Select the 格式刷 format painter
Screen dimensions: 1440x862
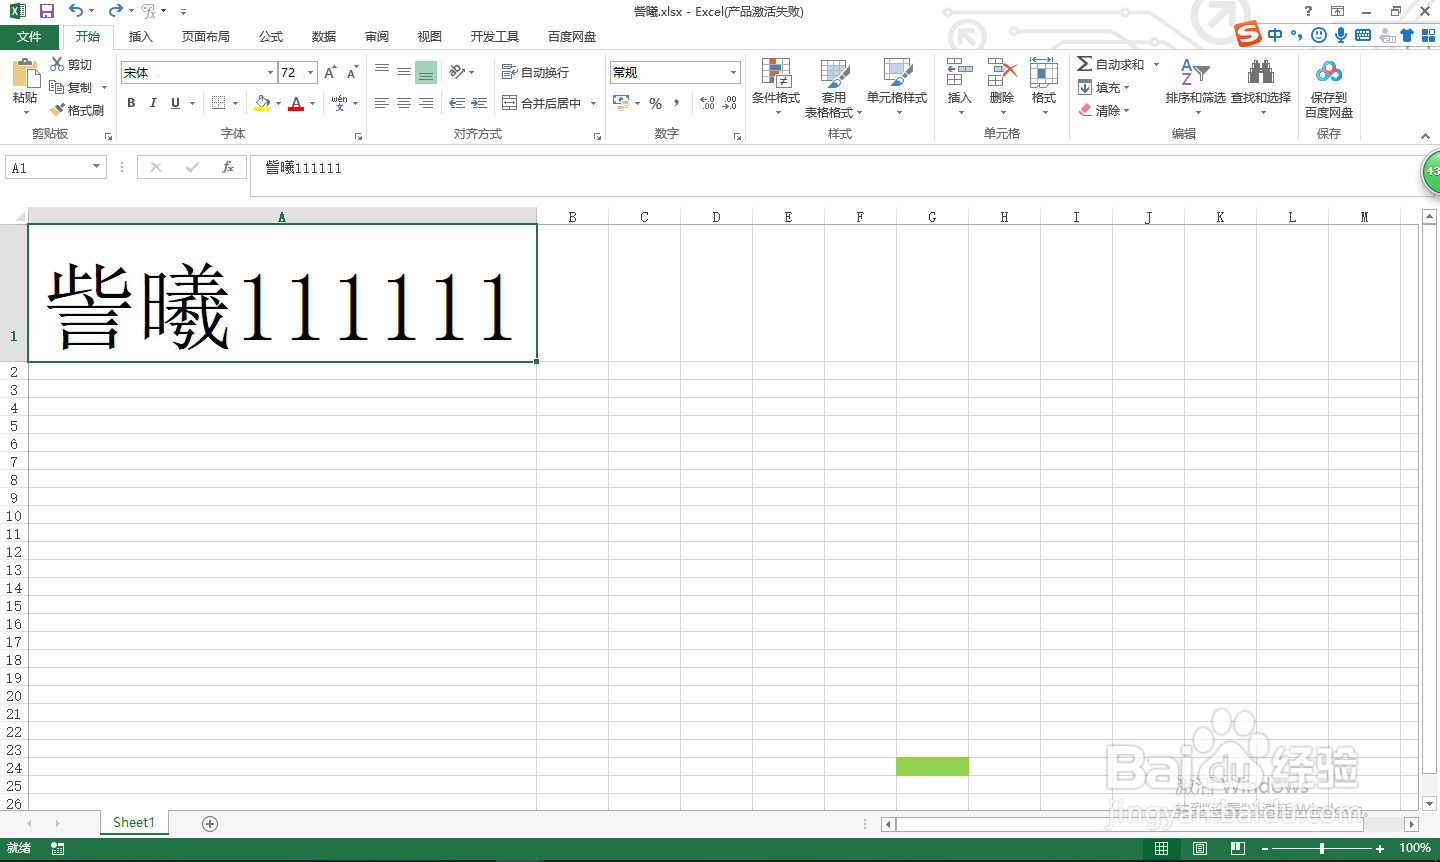[77, 110]
